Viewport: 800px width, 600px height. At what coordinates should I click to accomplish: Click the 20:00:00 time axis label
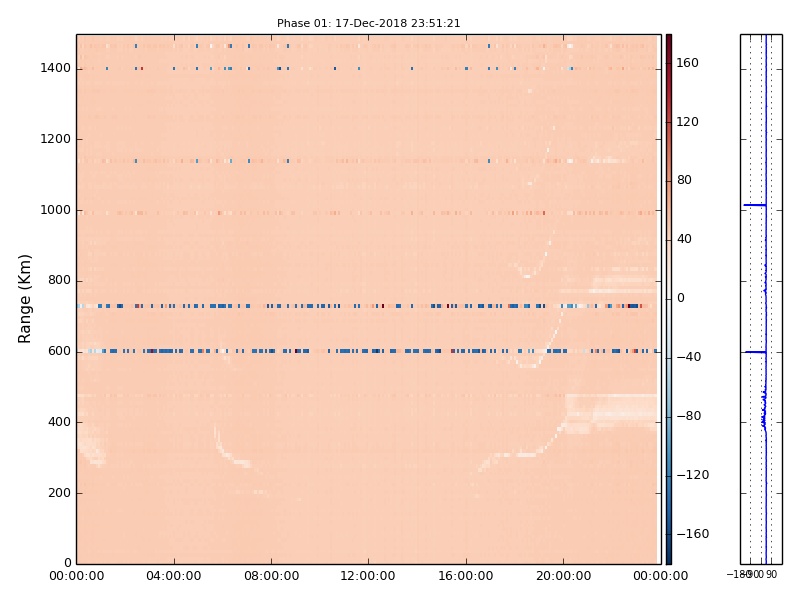(563, 576)
